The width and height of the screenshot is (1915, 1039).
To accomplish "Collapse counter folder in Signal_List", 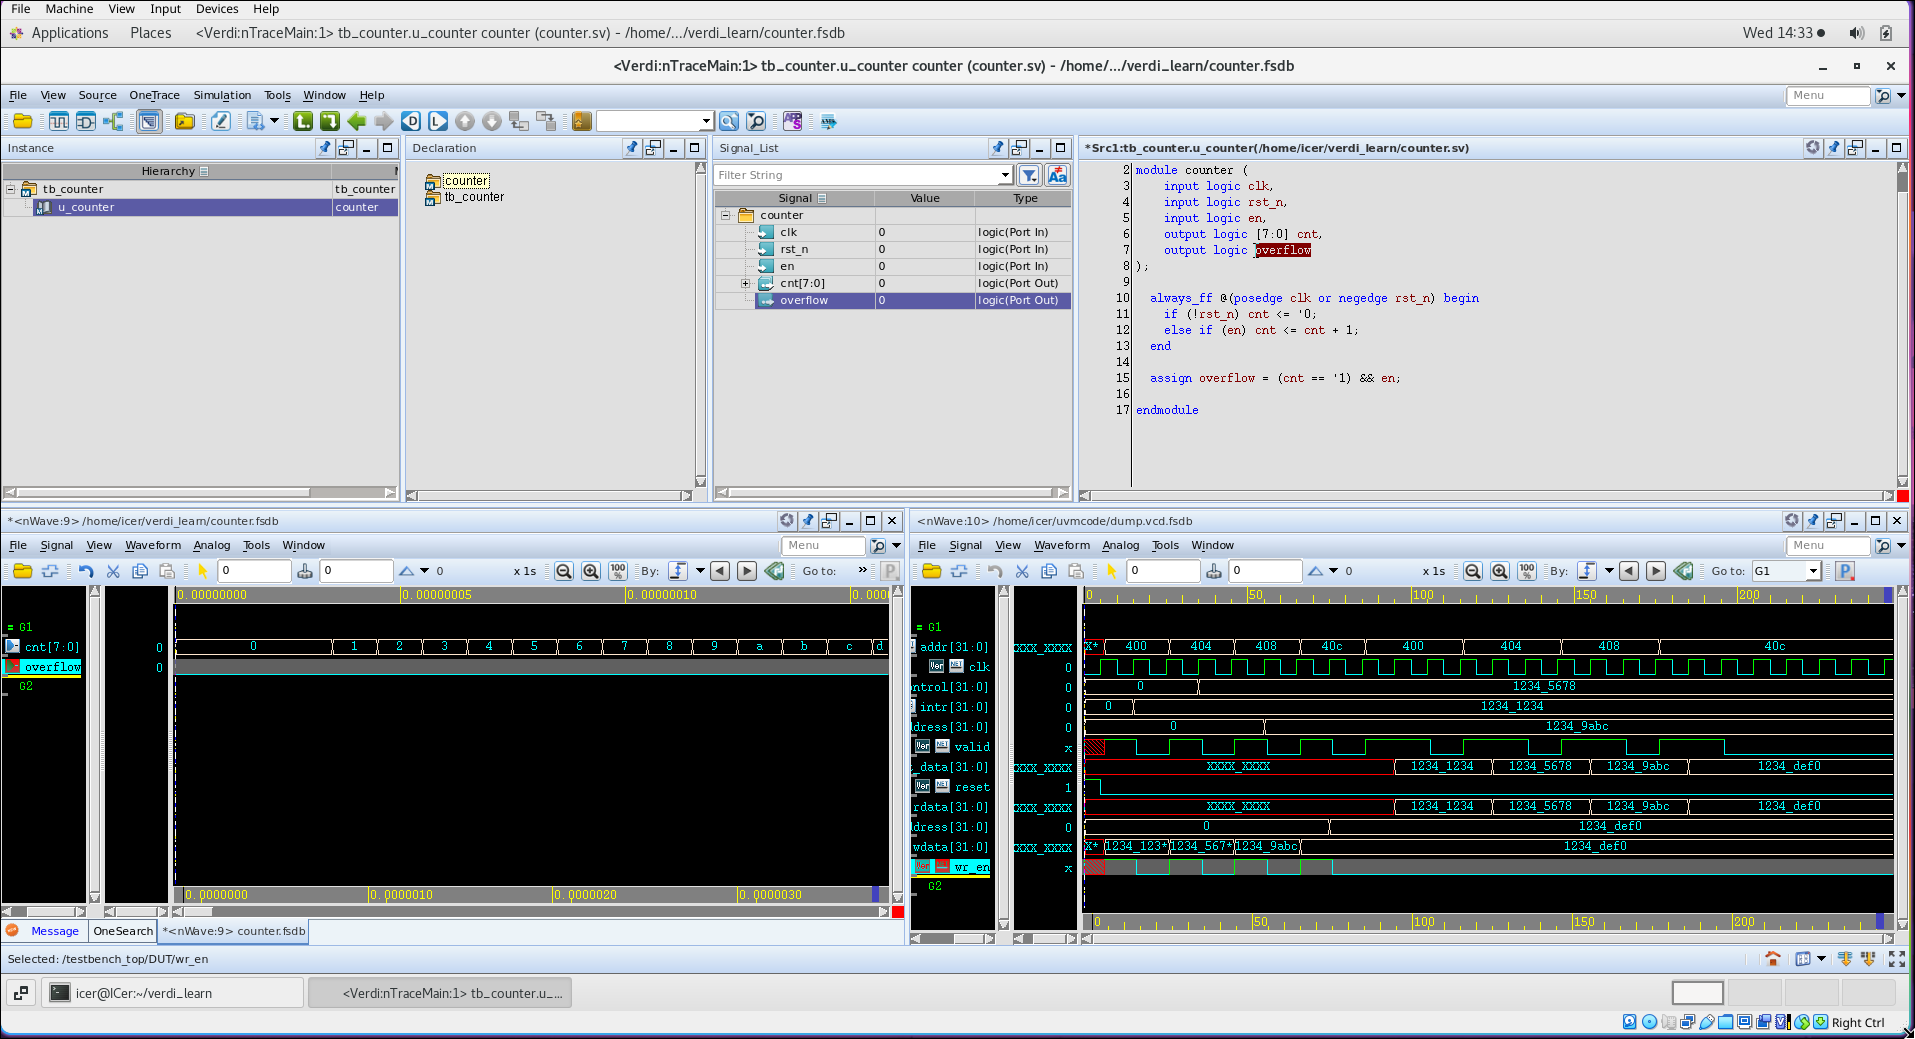I will (726, 215).
